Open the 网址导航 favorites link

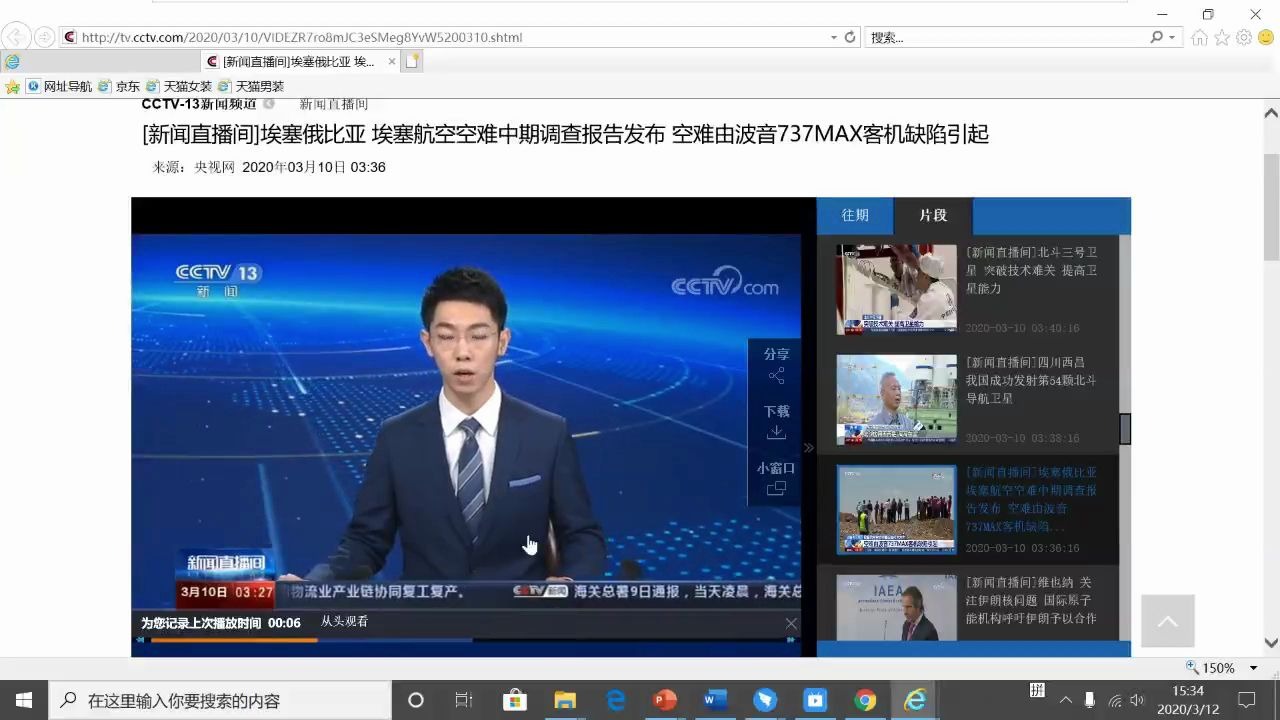coord(59,87)
